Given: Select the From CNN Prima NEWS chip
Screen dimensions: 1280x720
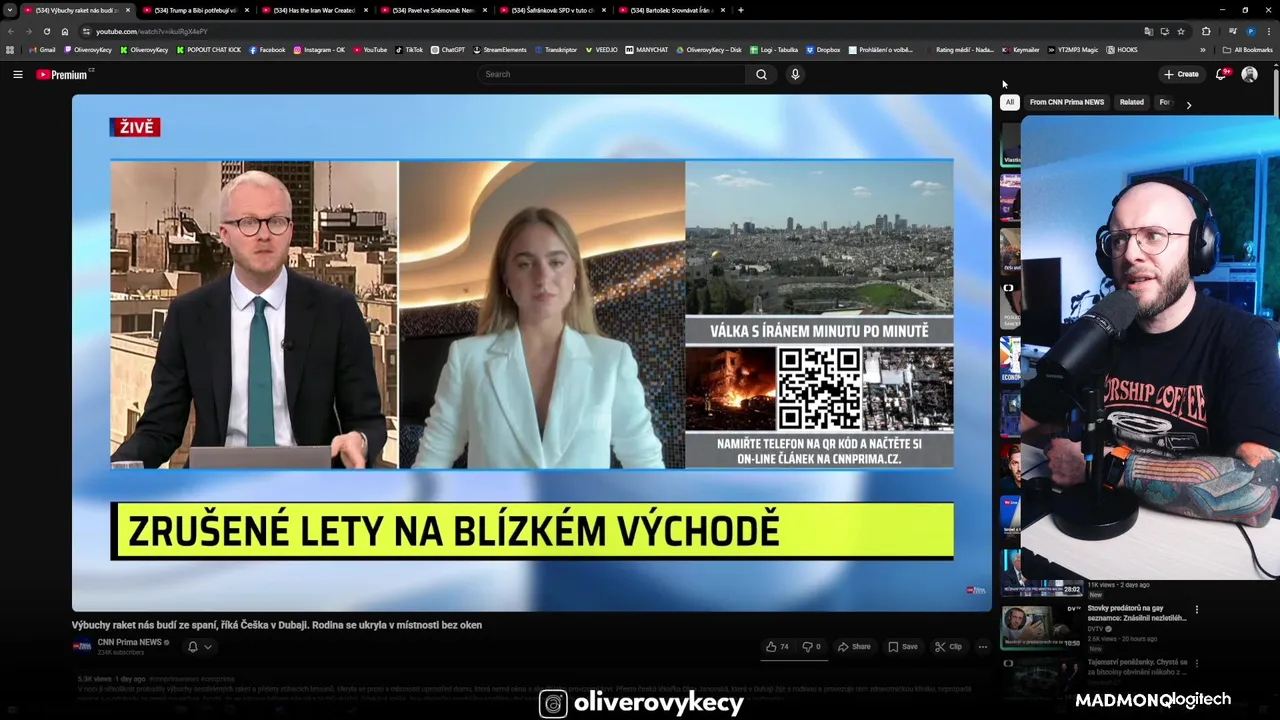Looking at the screenshot, I should pos(1067,102).
